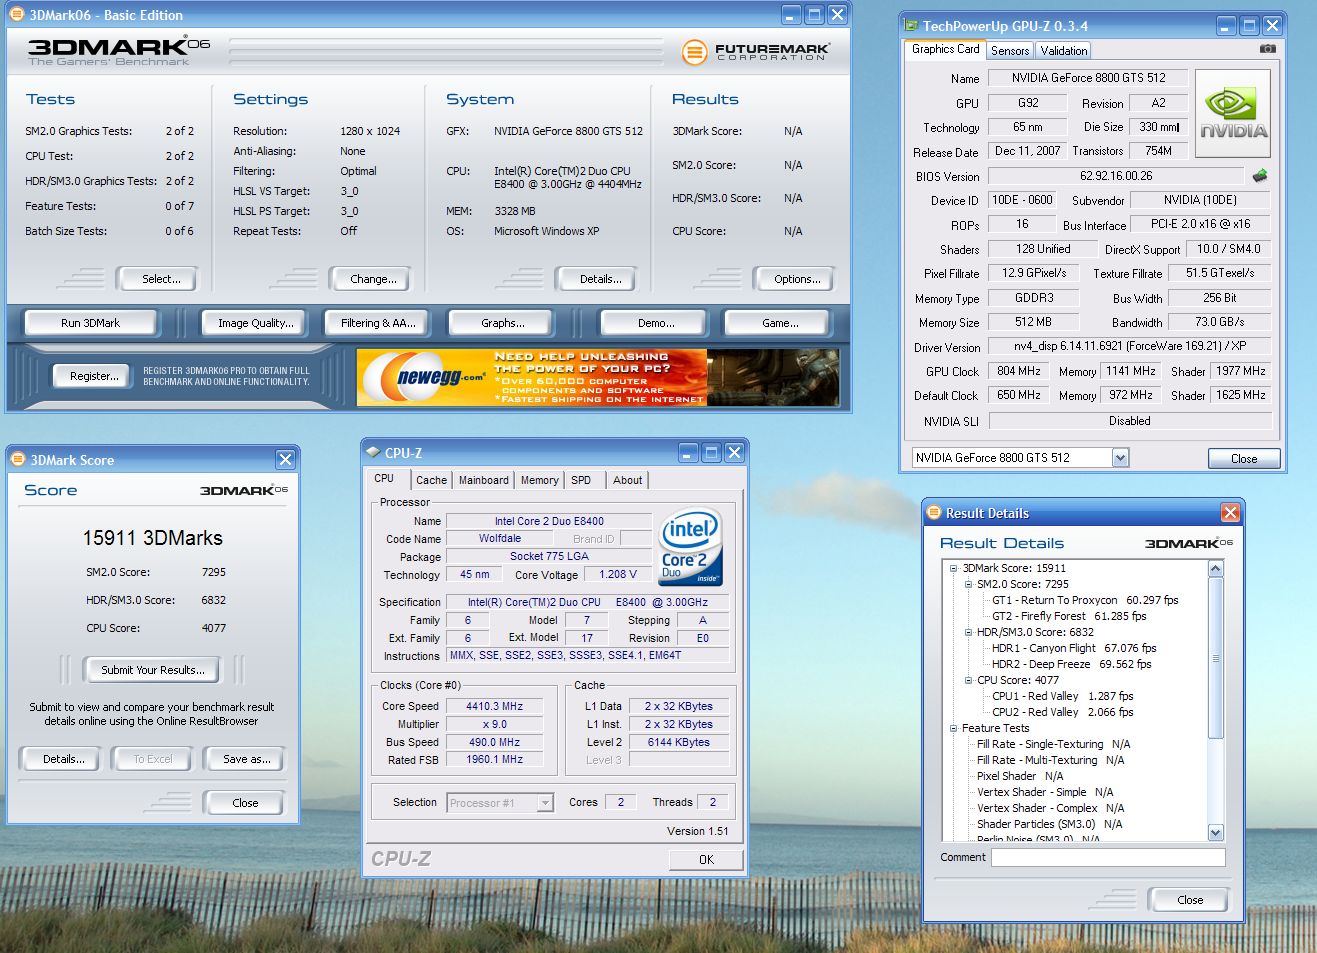Select HDR1 - Canyon Flight row
Viewport: 1317px width, 953px height.
(1074, 648)
